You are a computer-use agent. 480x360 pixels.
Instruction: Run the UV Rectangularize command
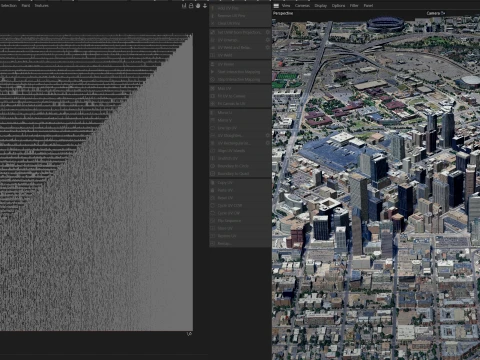[x=237, y=143]
